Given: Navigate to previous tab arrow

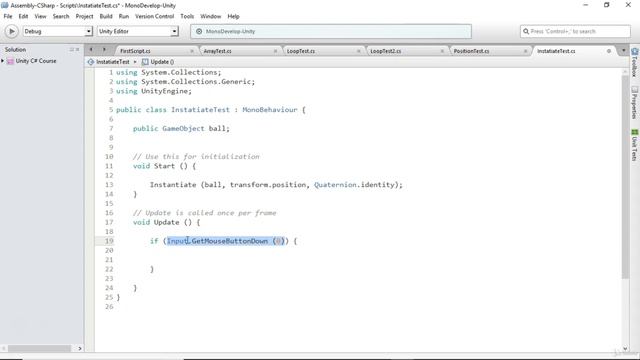Looking at the screenshot, I should 91,50.
